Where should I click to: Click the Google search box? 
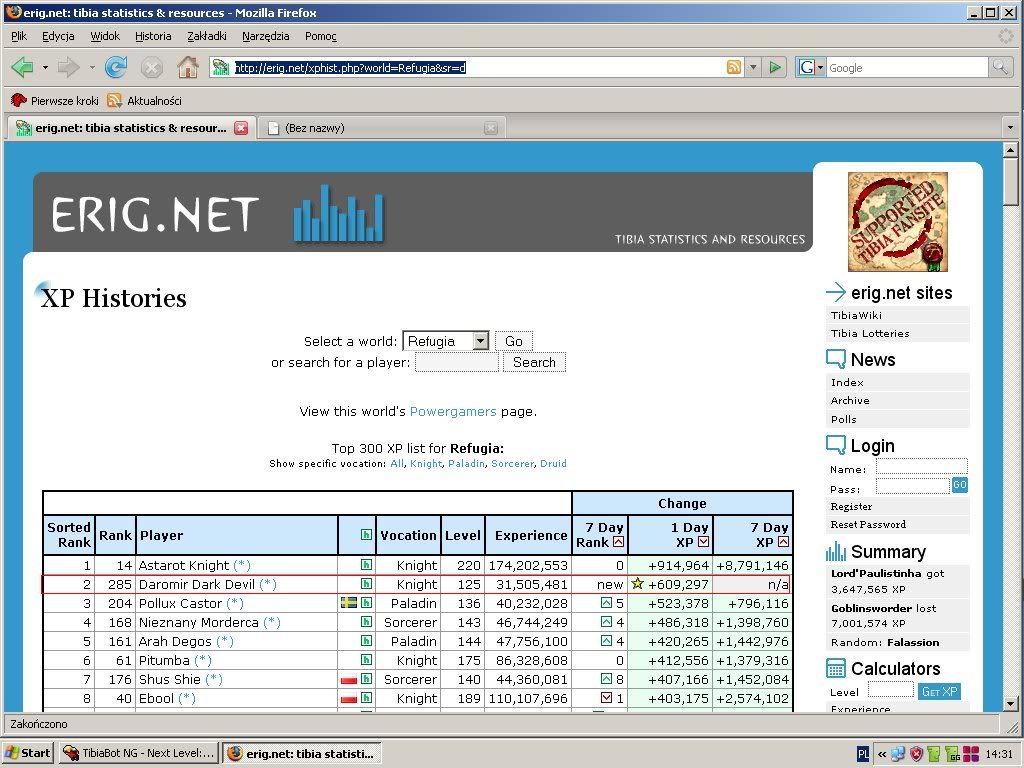906,67
